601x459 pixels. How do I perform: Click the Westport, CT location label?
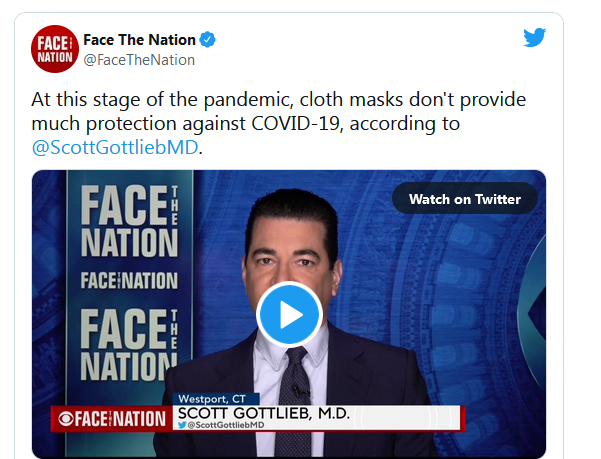pyautogui.click(x=212, y=399)
